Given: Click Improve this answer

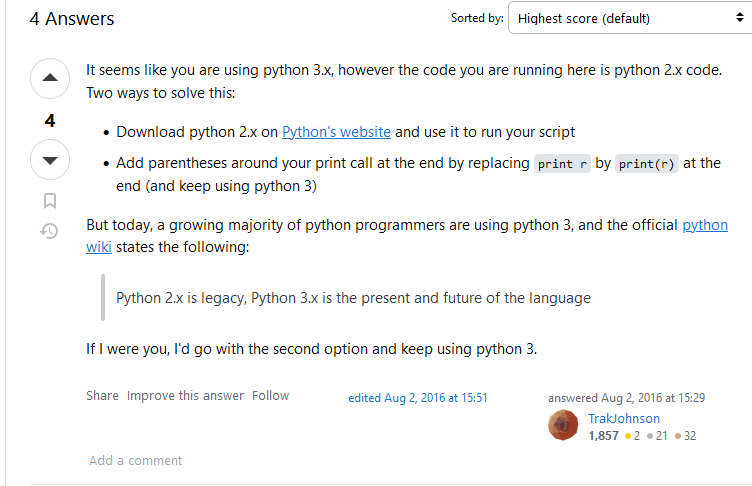Looking at the screenshot, I should tap(185, 395).
